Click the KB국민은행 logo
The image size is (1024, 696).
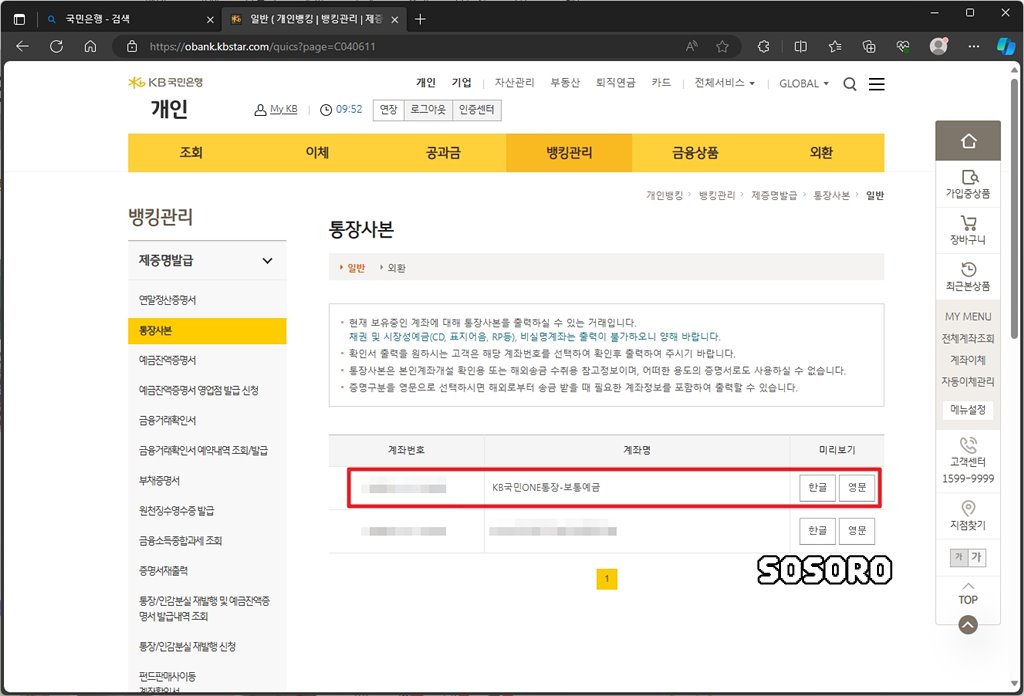pyautogui.click(x=166, y=82)
